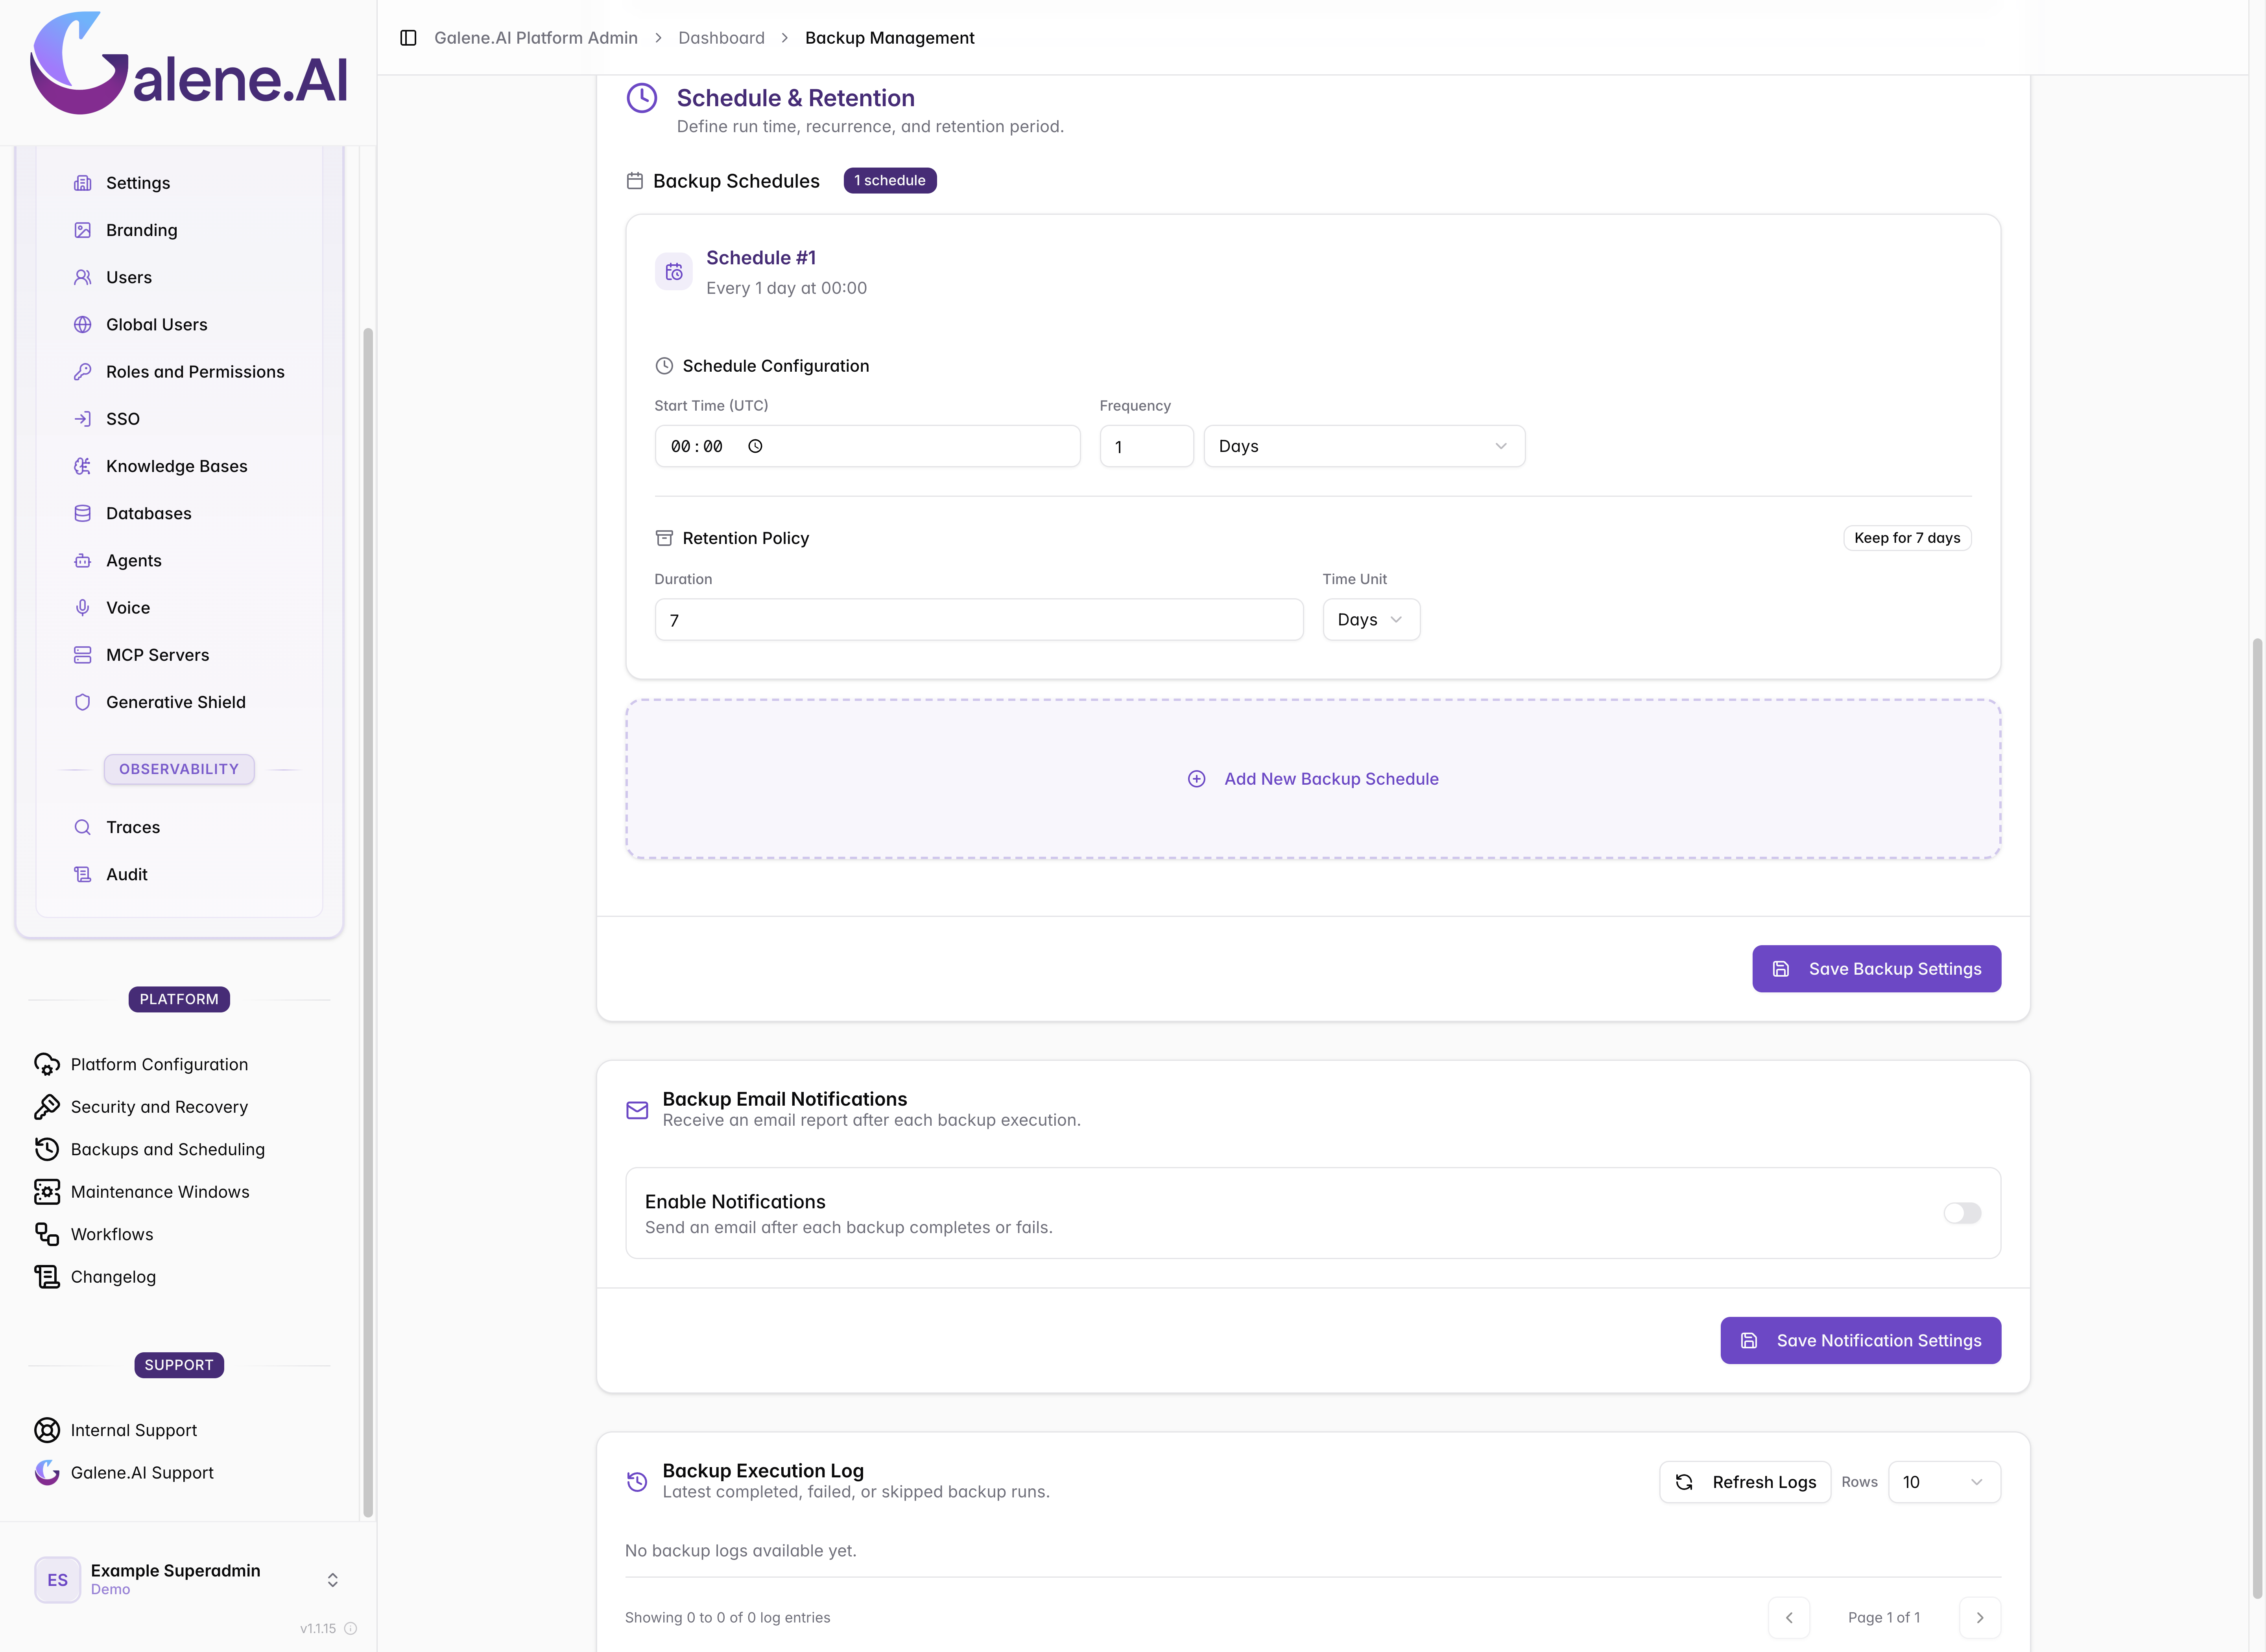Open the retention Time Unit dropdown

pos(1371,620)
